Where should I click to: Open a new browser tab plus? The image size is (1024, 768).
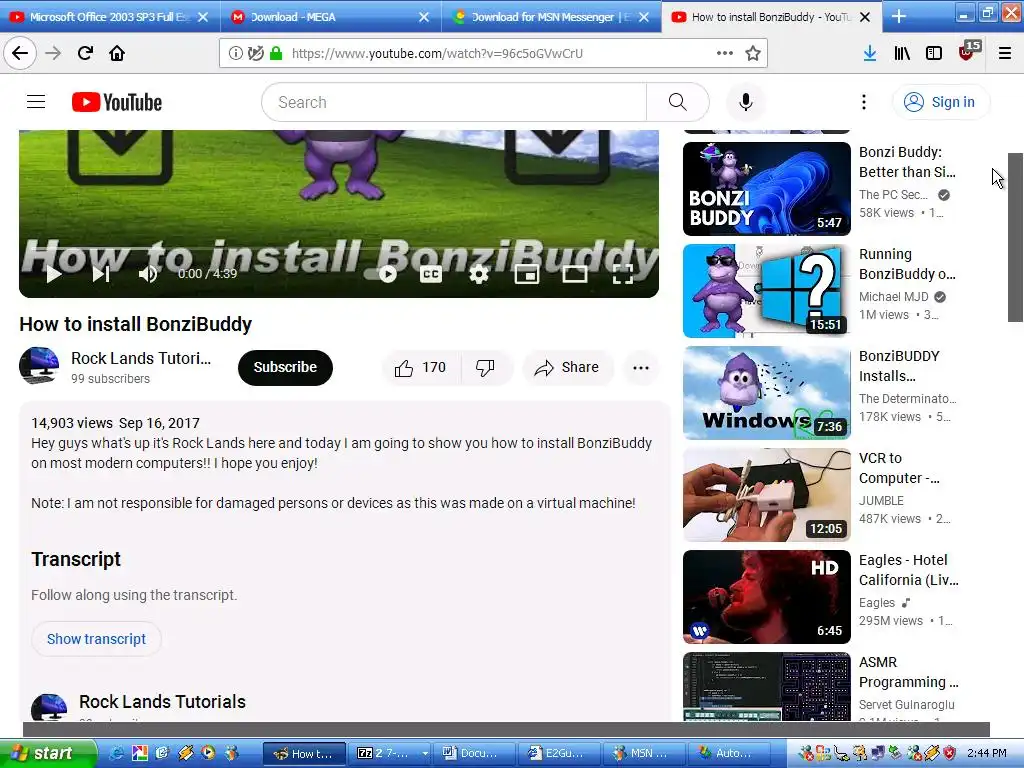pos(899,17)
